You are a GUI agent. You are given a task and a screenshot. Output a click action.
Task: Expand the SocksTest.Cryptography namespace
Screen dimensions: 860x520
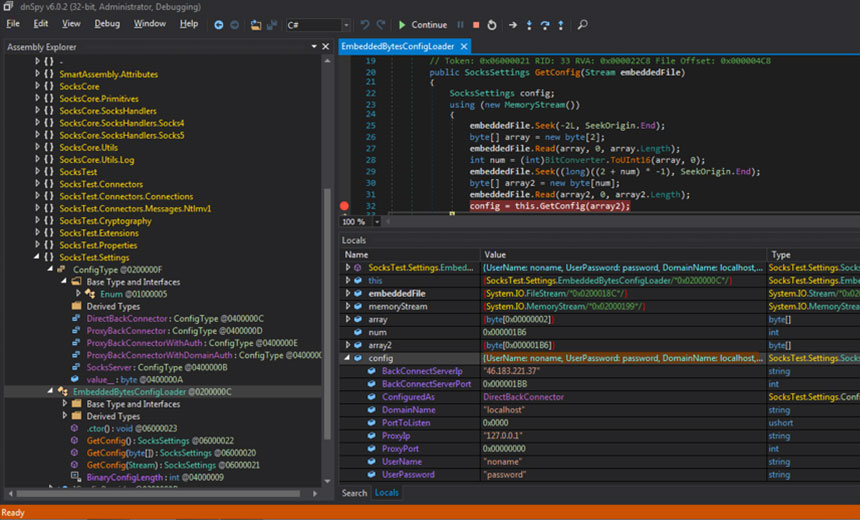[37, 221]
